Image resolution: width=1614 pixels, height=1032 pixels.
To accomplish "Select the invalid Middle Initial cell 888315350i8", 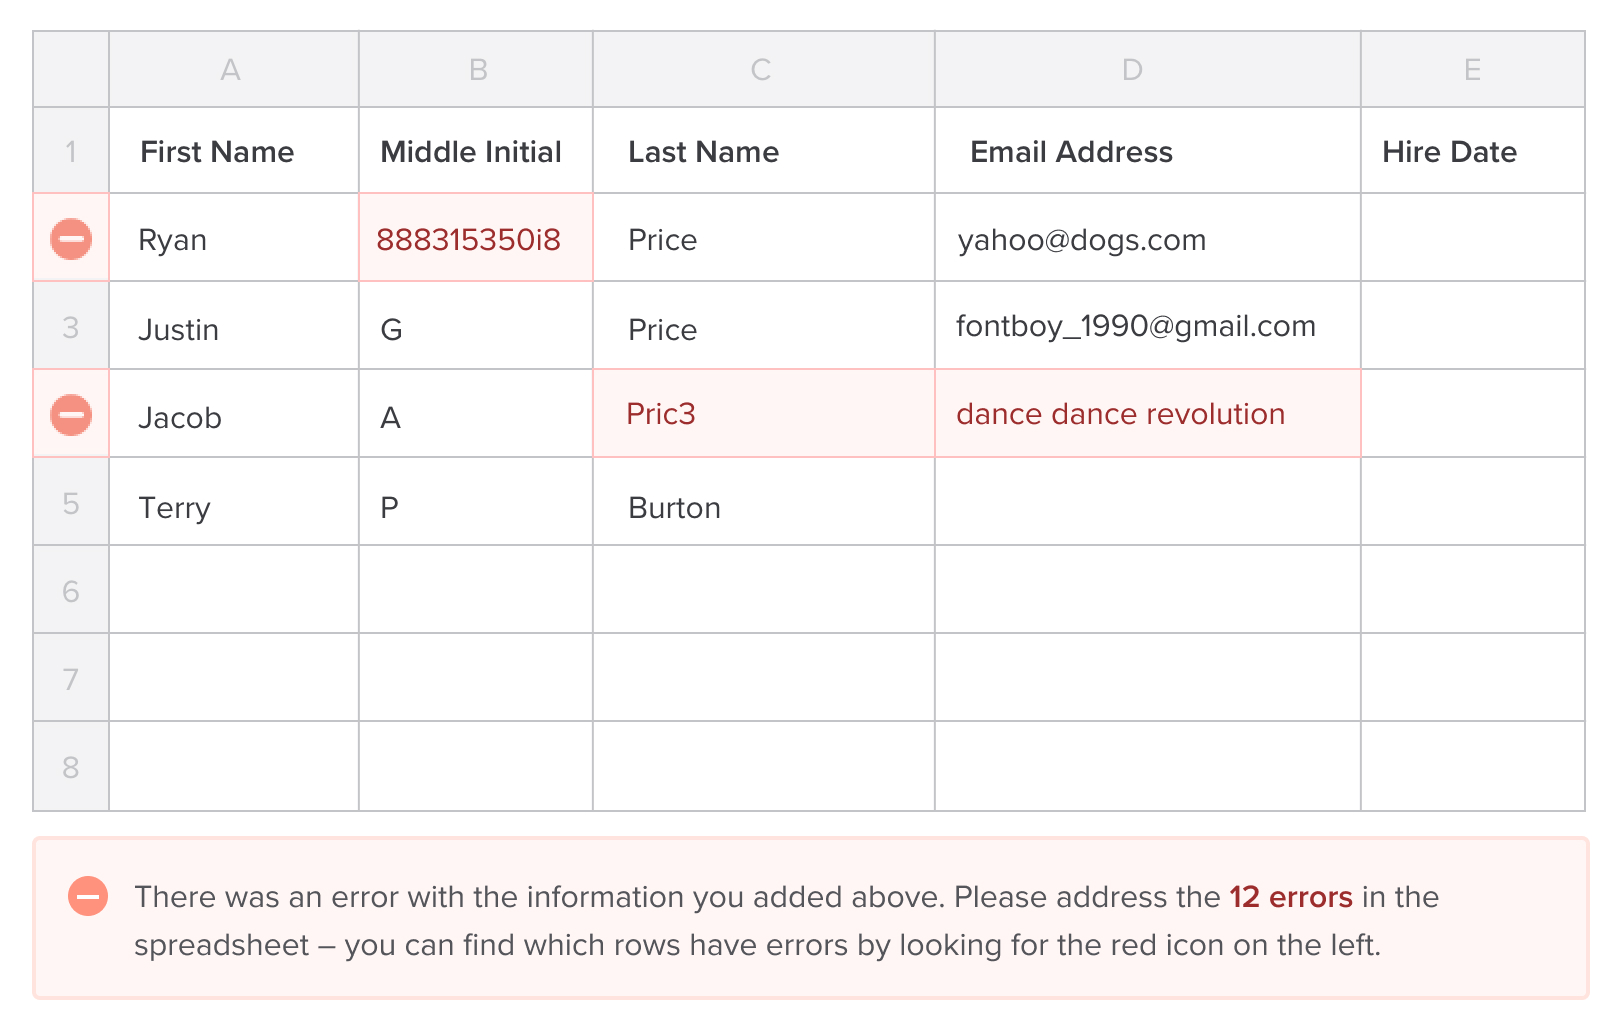I will (x=475, y=239).
